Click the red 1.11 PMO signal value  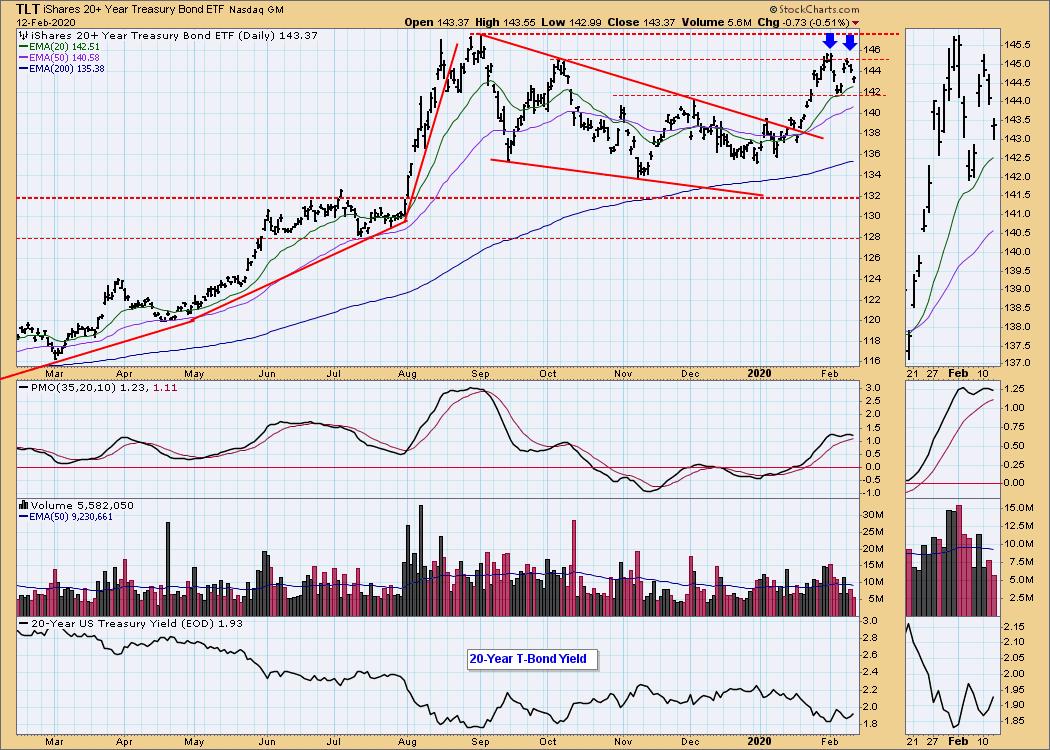(166, 388)
